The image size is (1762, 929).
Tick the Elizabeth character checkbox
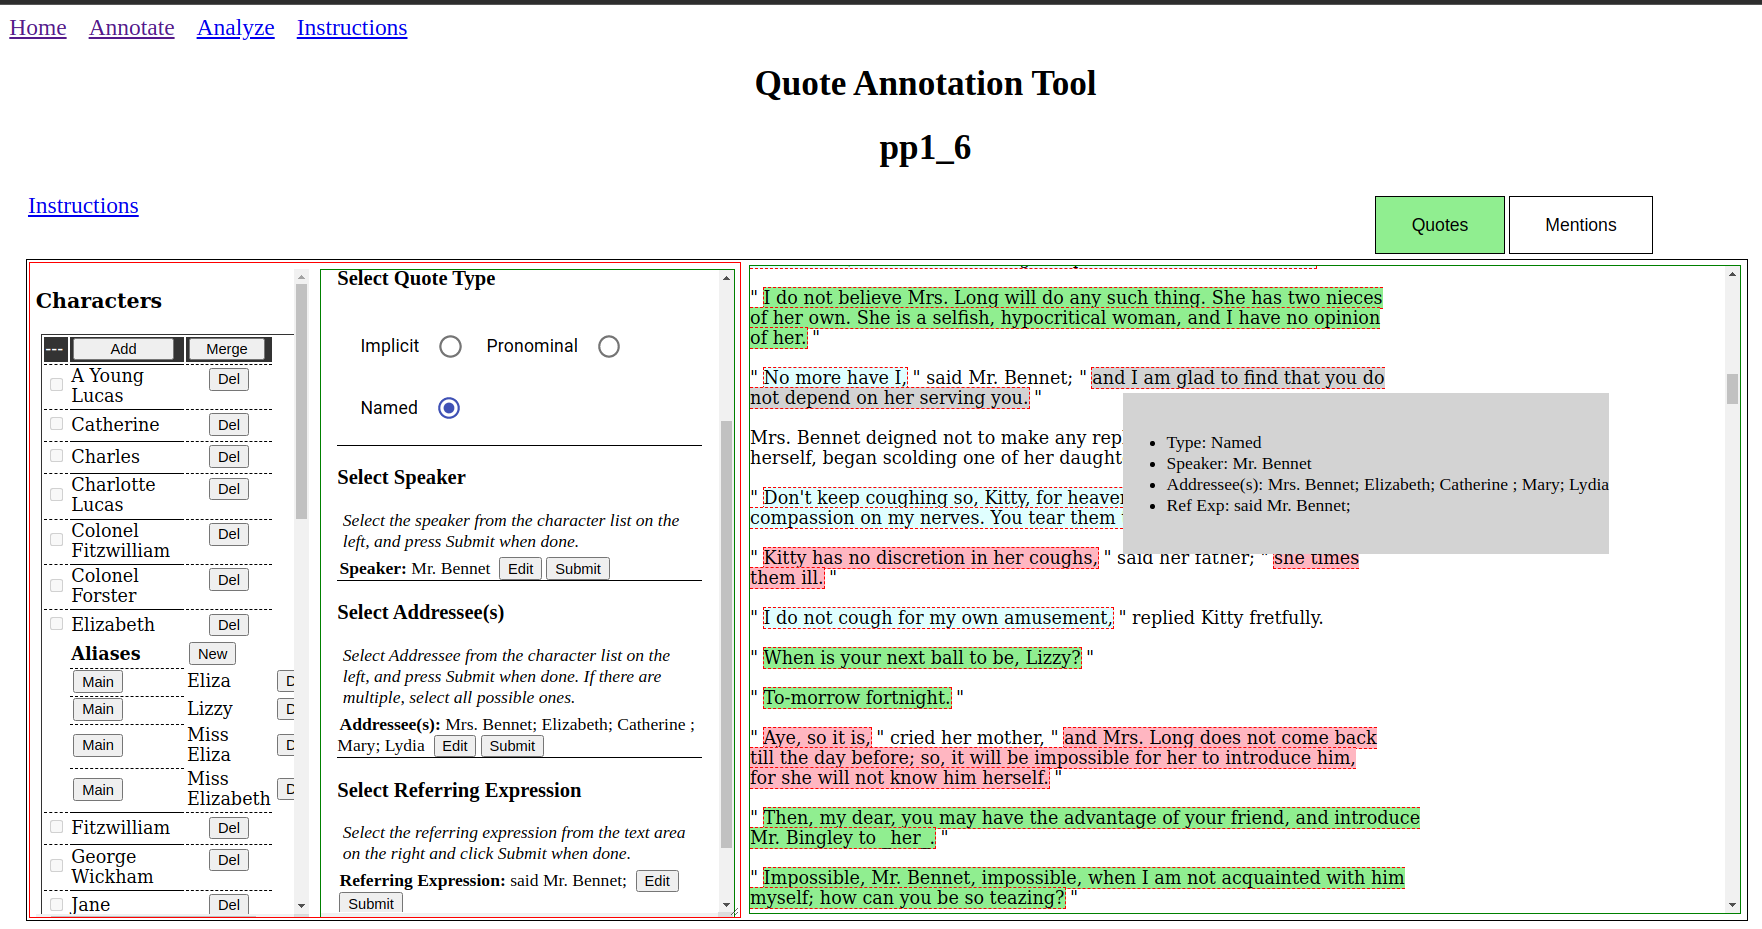tap(57, 624)
